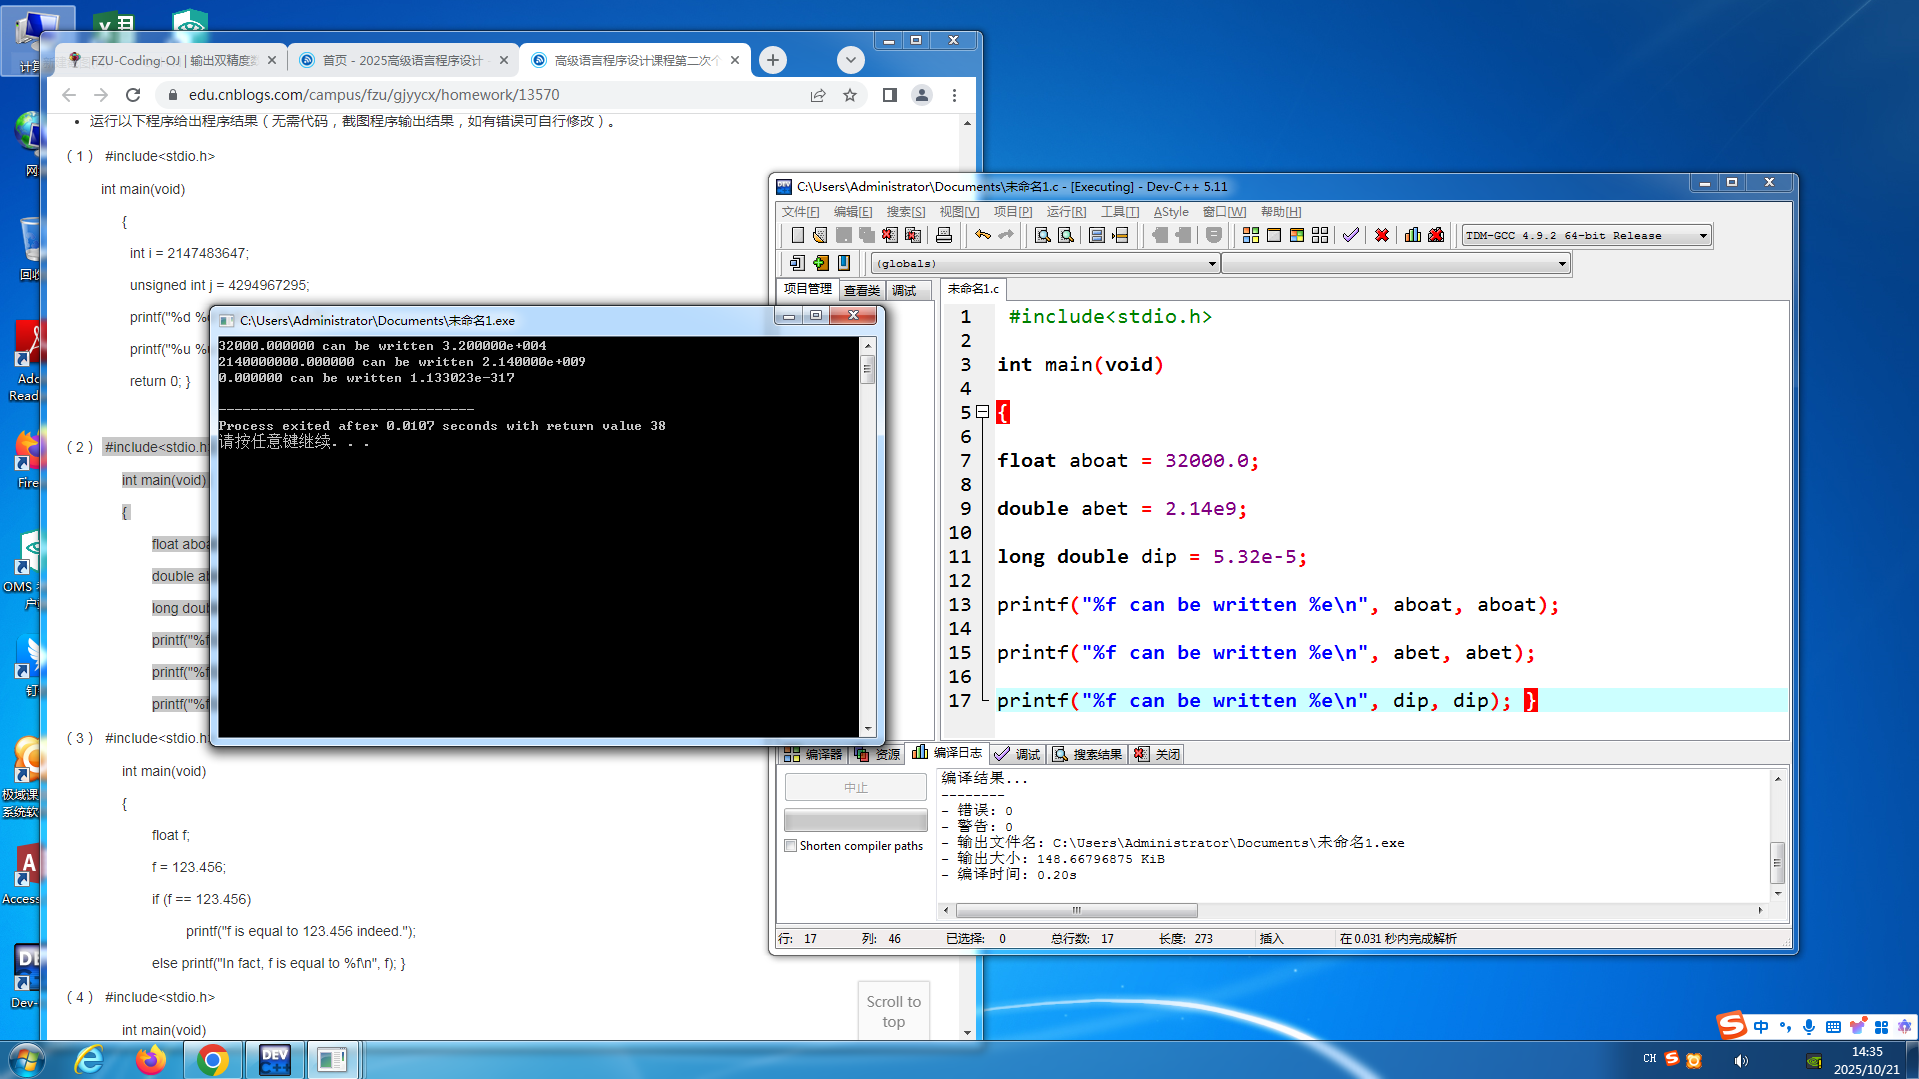Collapse the code fold at line 5

coord(983,412)
